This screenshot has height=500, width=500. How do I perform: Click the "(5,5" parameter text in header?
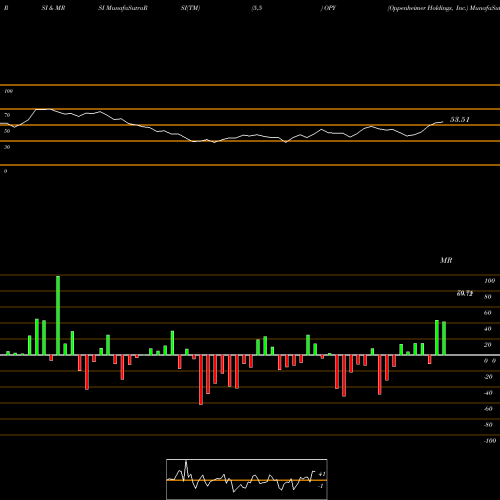click(x=257, y=8)
